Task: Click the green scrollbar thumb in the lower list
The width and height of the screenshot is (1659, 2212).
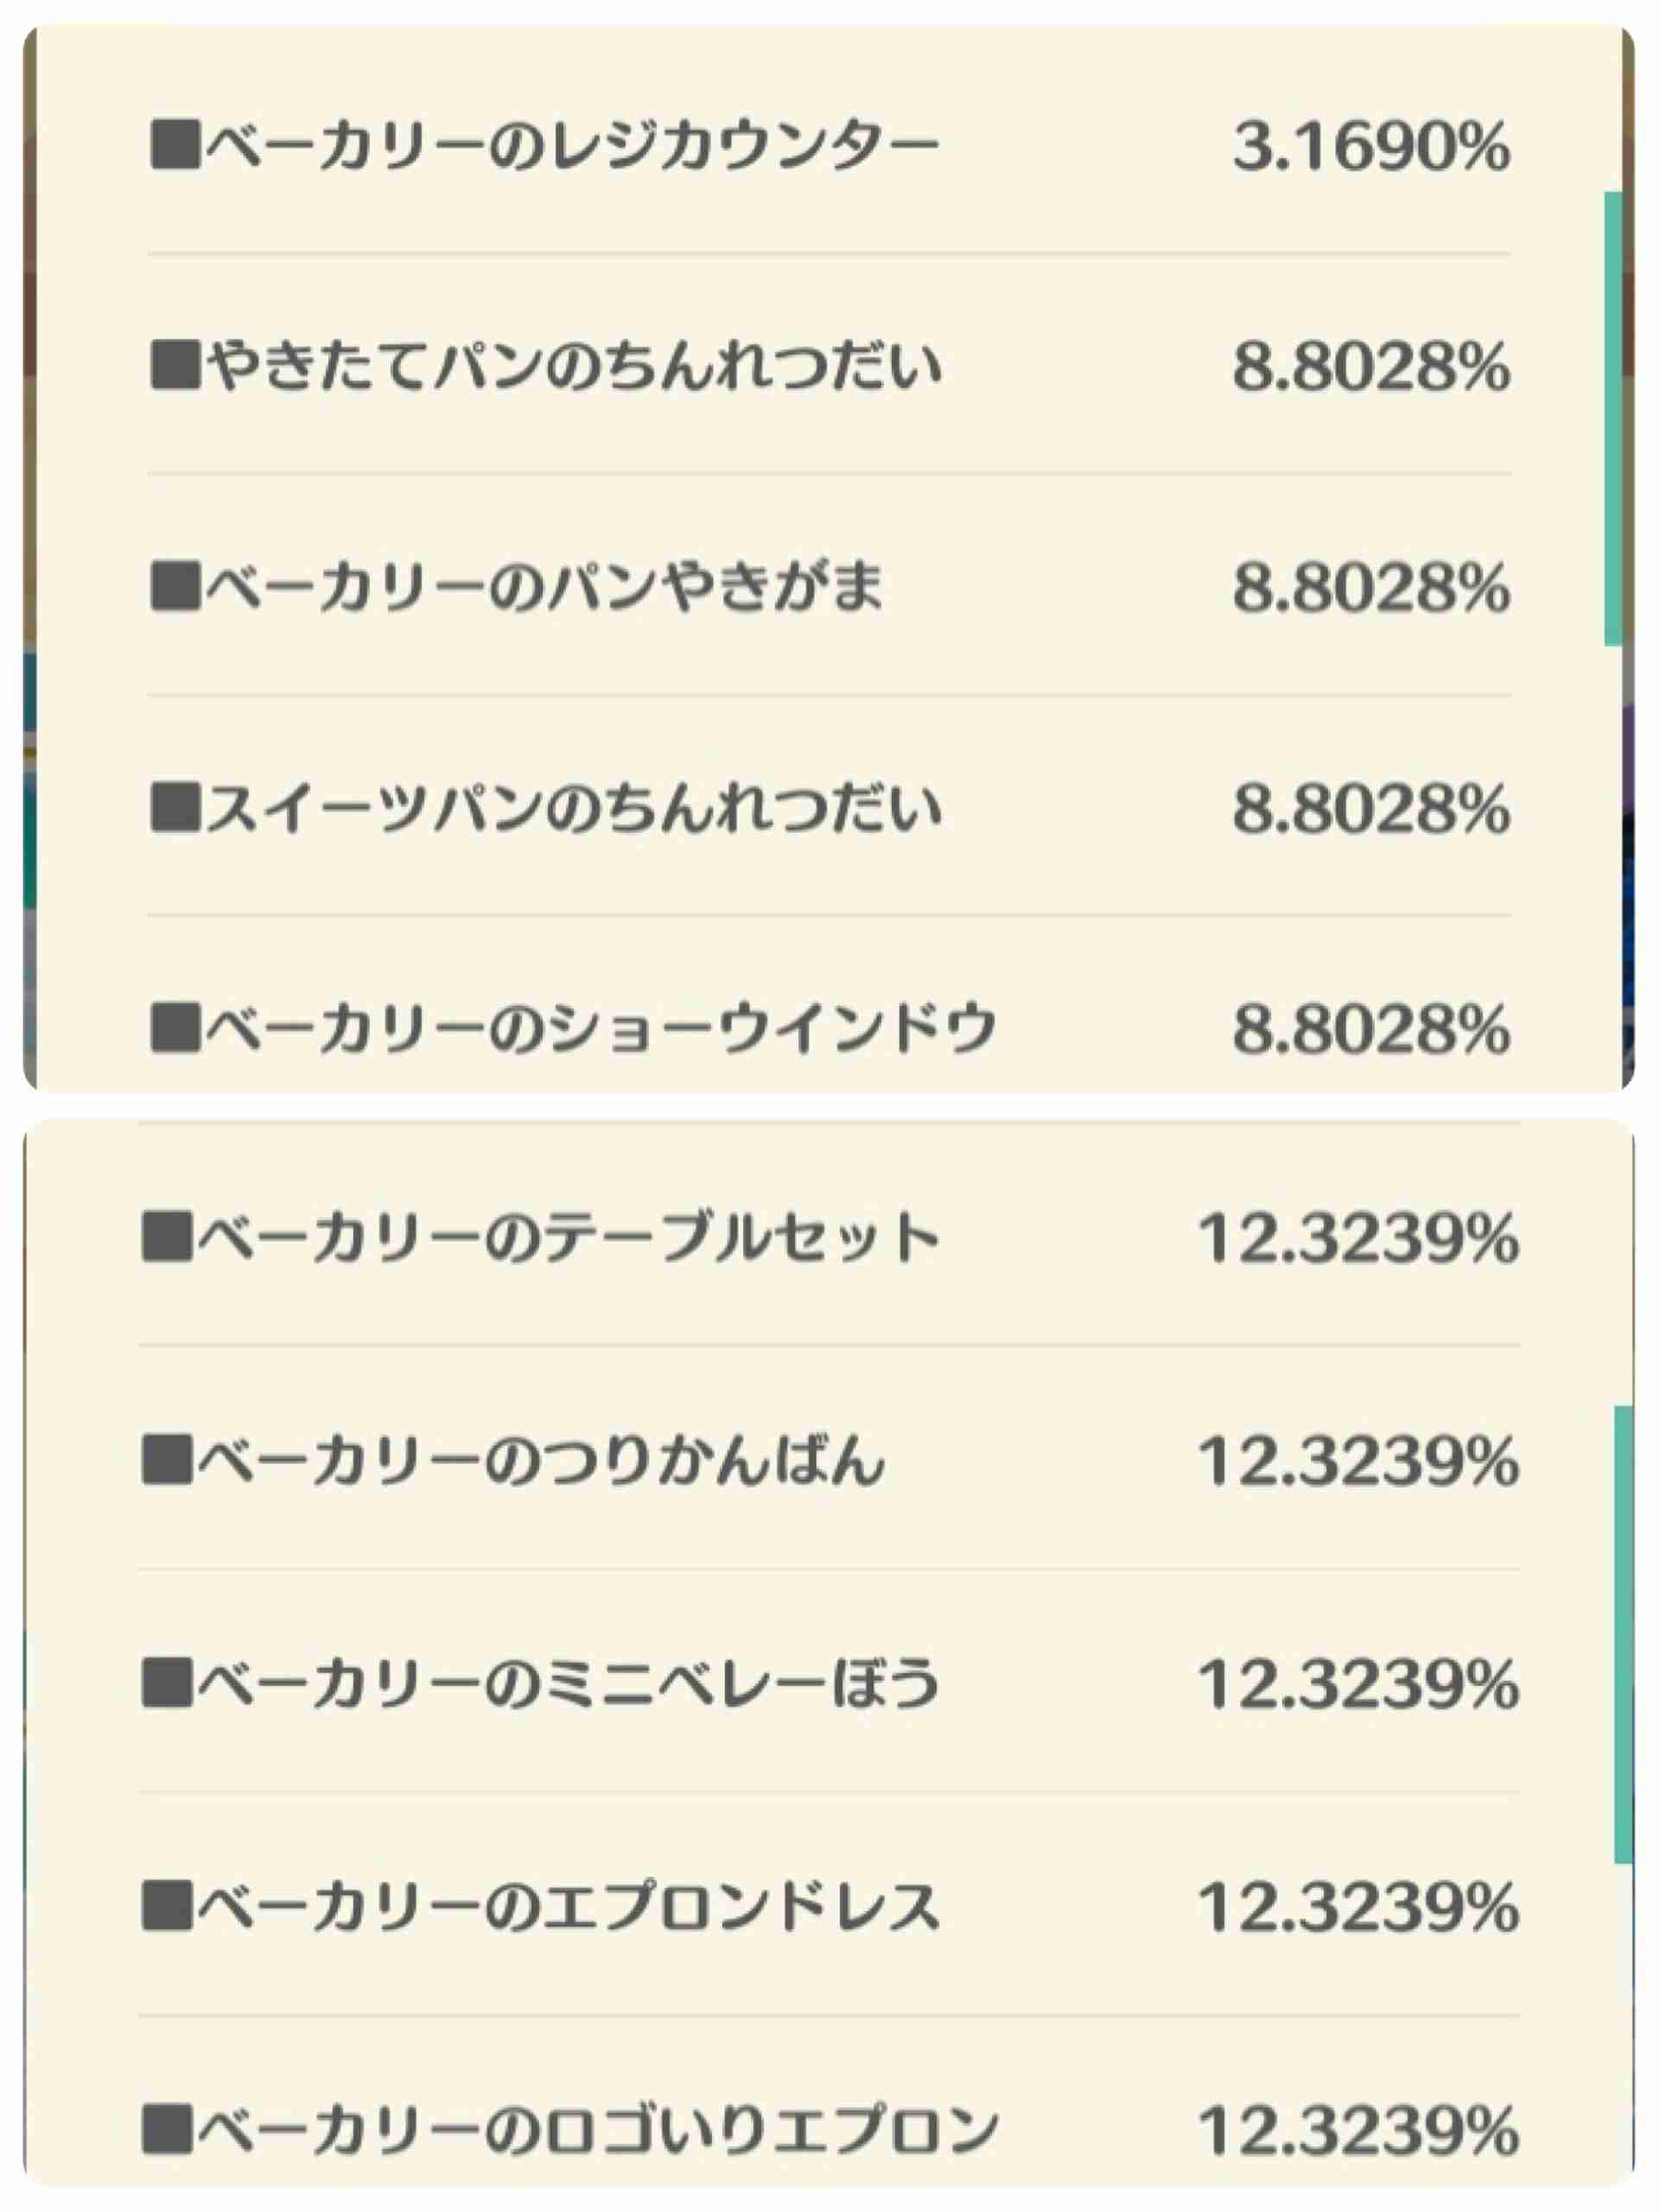Action: click(1623, 1634)
